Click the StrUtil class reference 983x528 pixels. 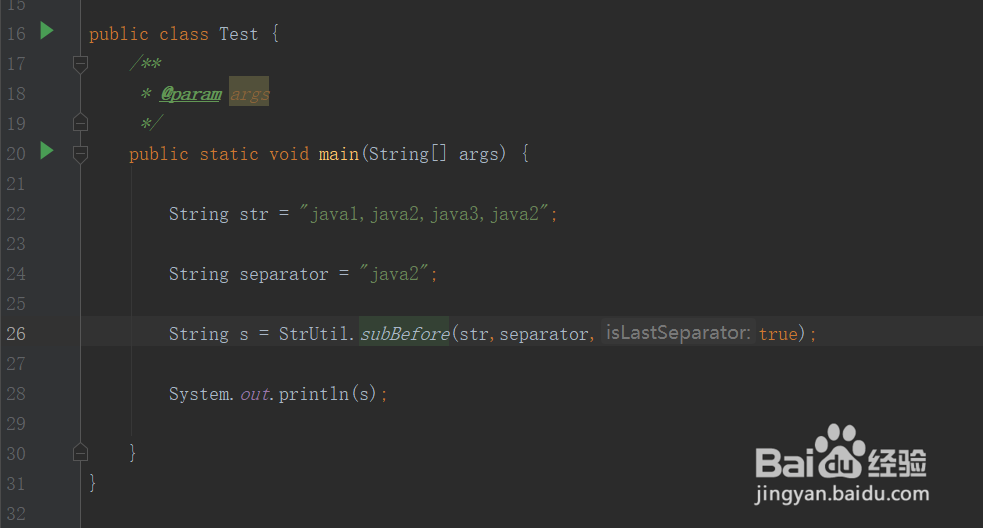pyautogui.click(x=314, y=334)
